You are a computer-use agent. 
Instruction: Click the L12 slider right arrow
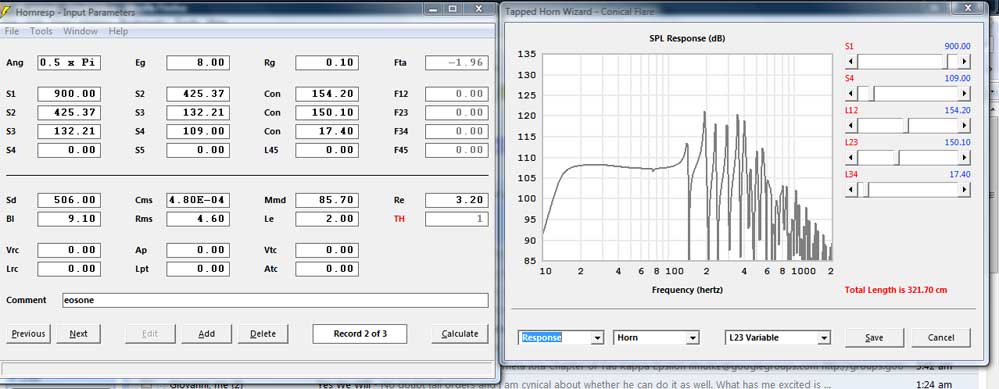click(964, 125)
